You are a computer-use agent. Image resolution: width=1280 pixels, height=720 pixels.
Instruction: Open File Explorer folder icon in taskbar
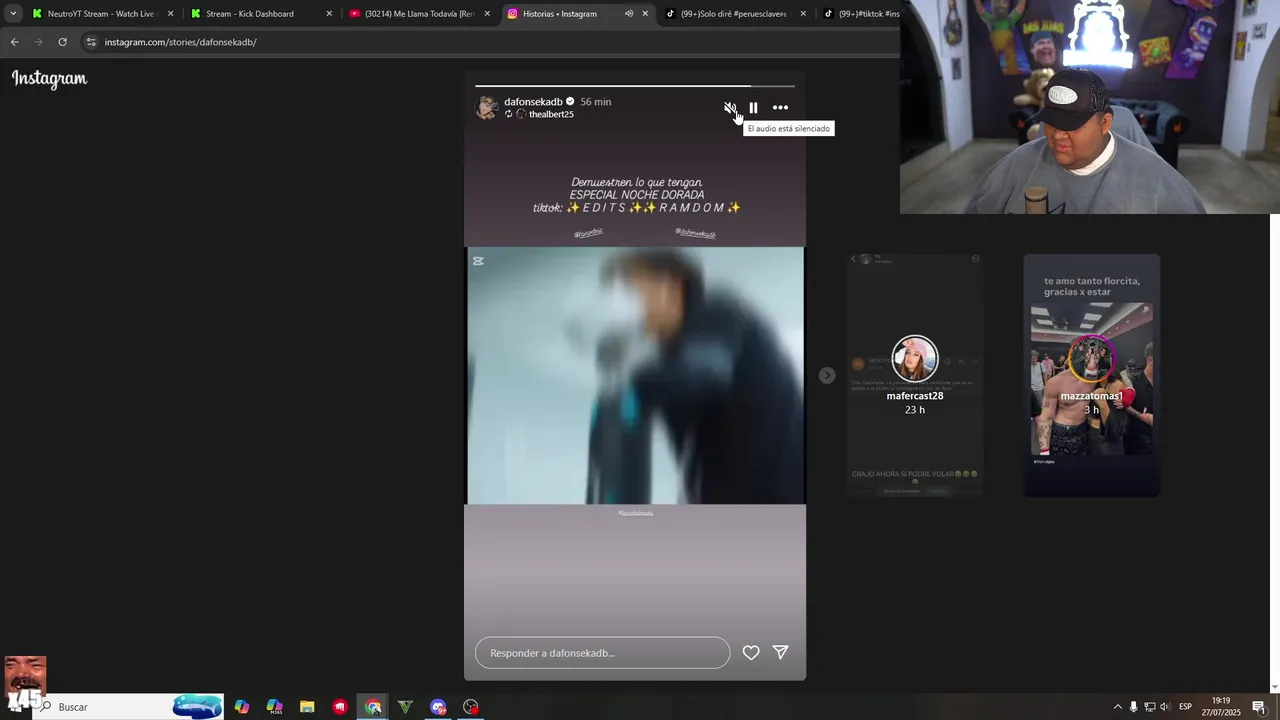point(307,707)
